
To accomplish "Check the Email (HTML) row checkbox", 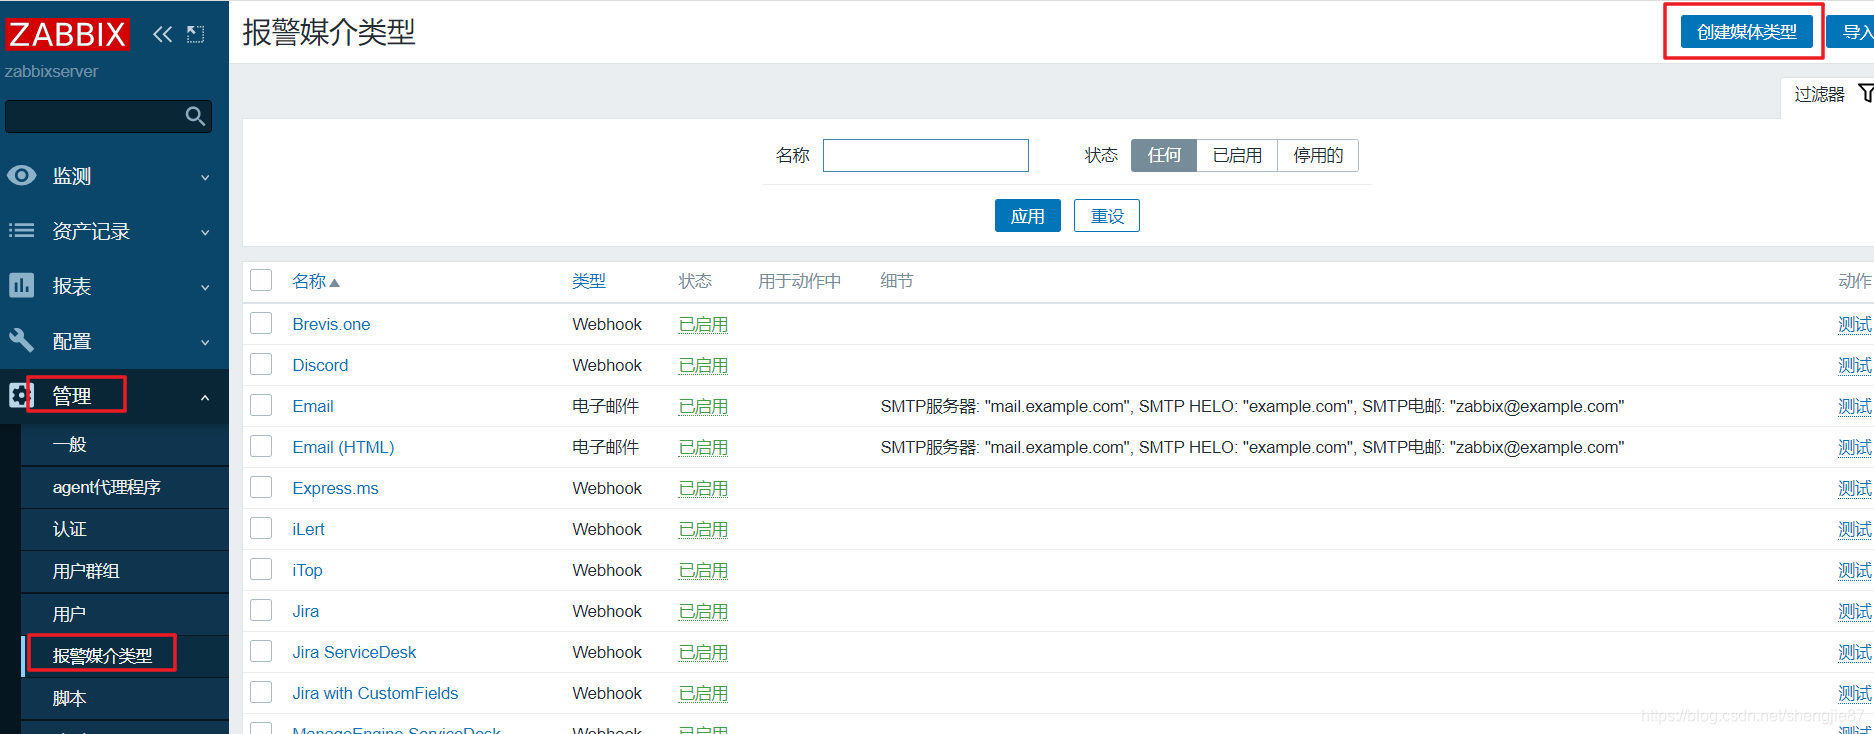I will click(x=261, y=446).
